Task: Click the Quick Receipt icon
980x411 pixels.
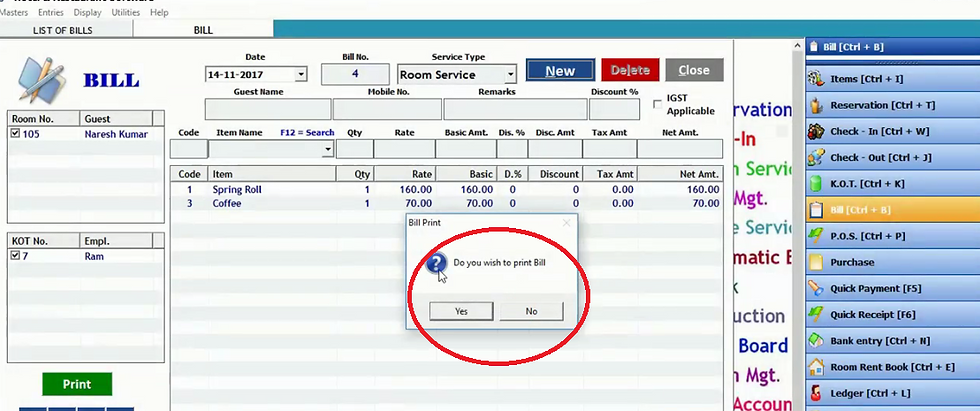Action: tap(816, 315)
